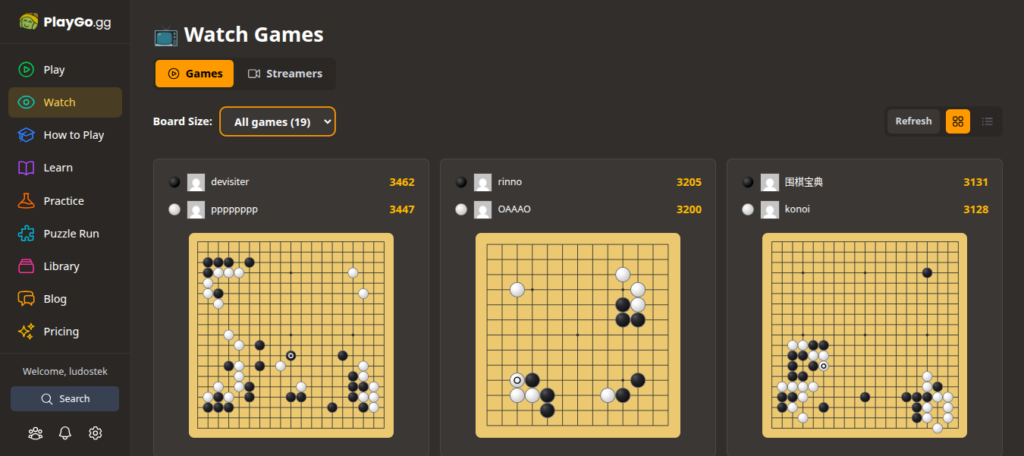1024x456 pixels.
Task: Switch to grid view layout
Action: [958, 121]
